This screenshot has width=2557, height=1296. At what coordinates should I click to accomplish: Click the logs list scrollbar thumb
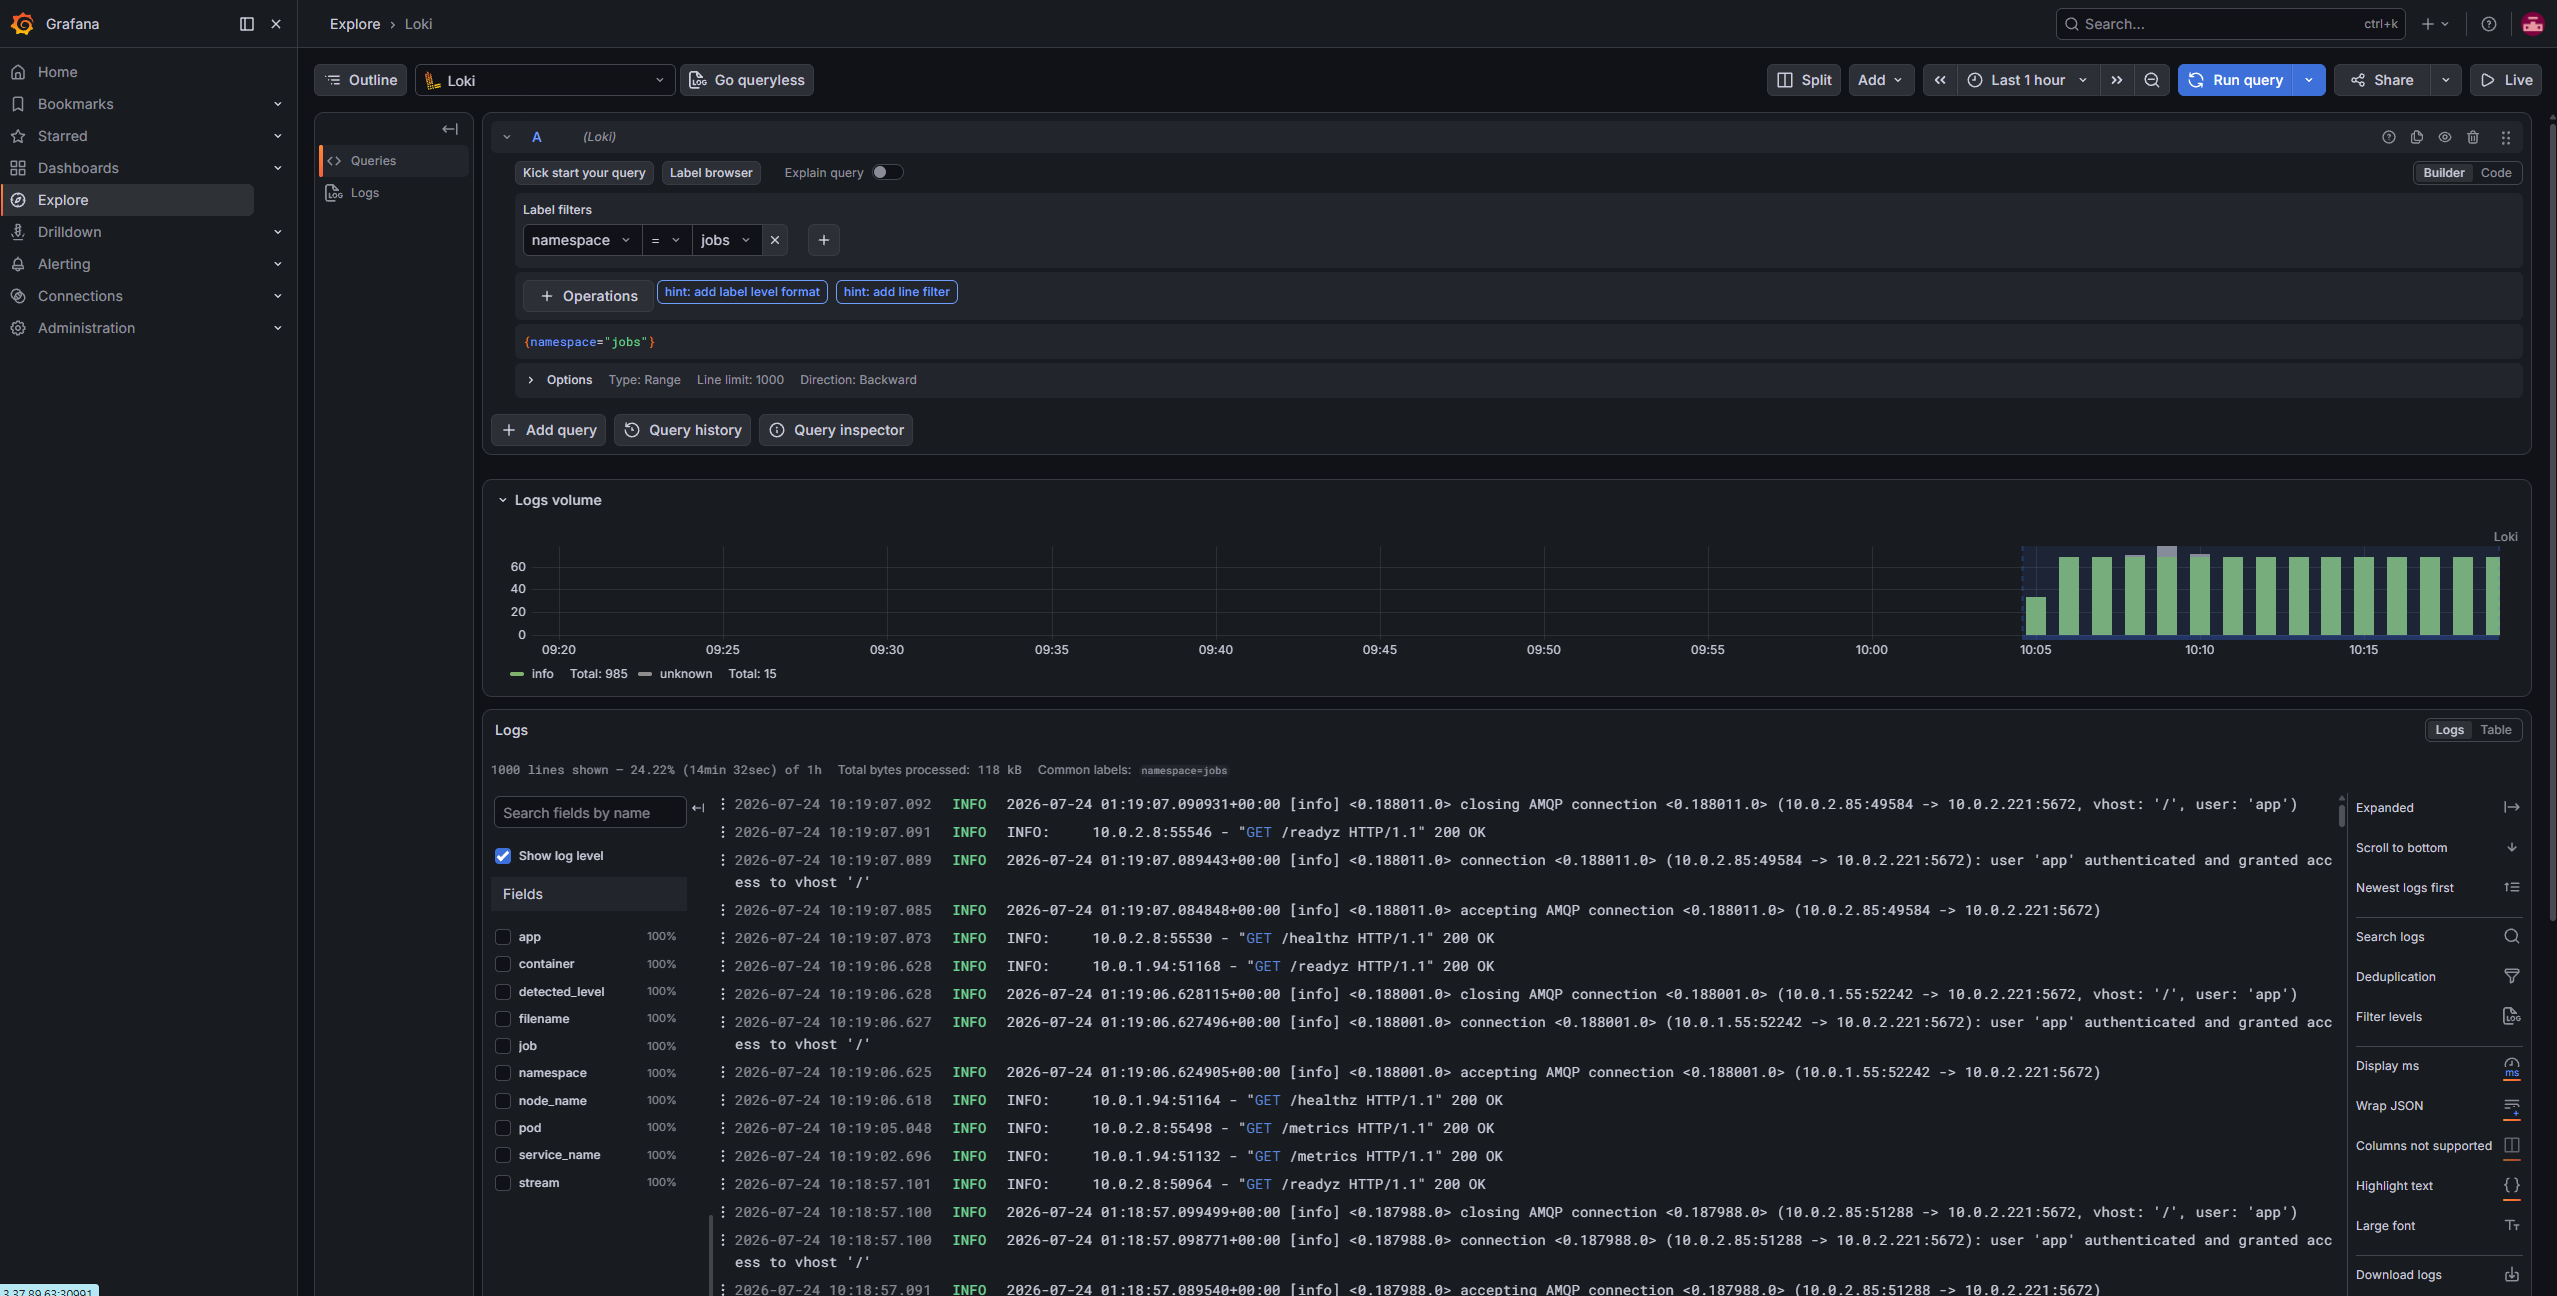click(2342, 814)
